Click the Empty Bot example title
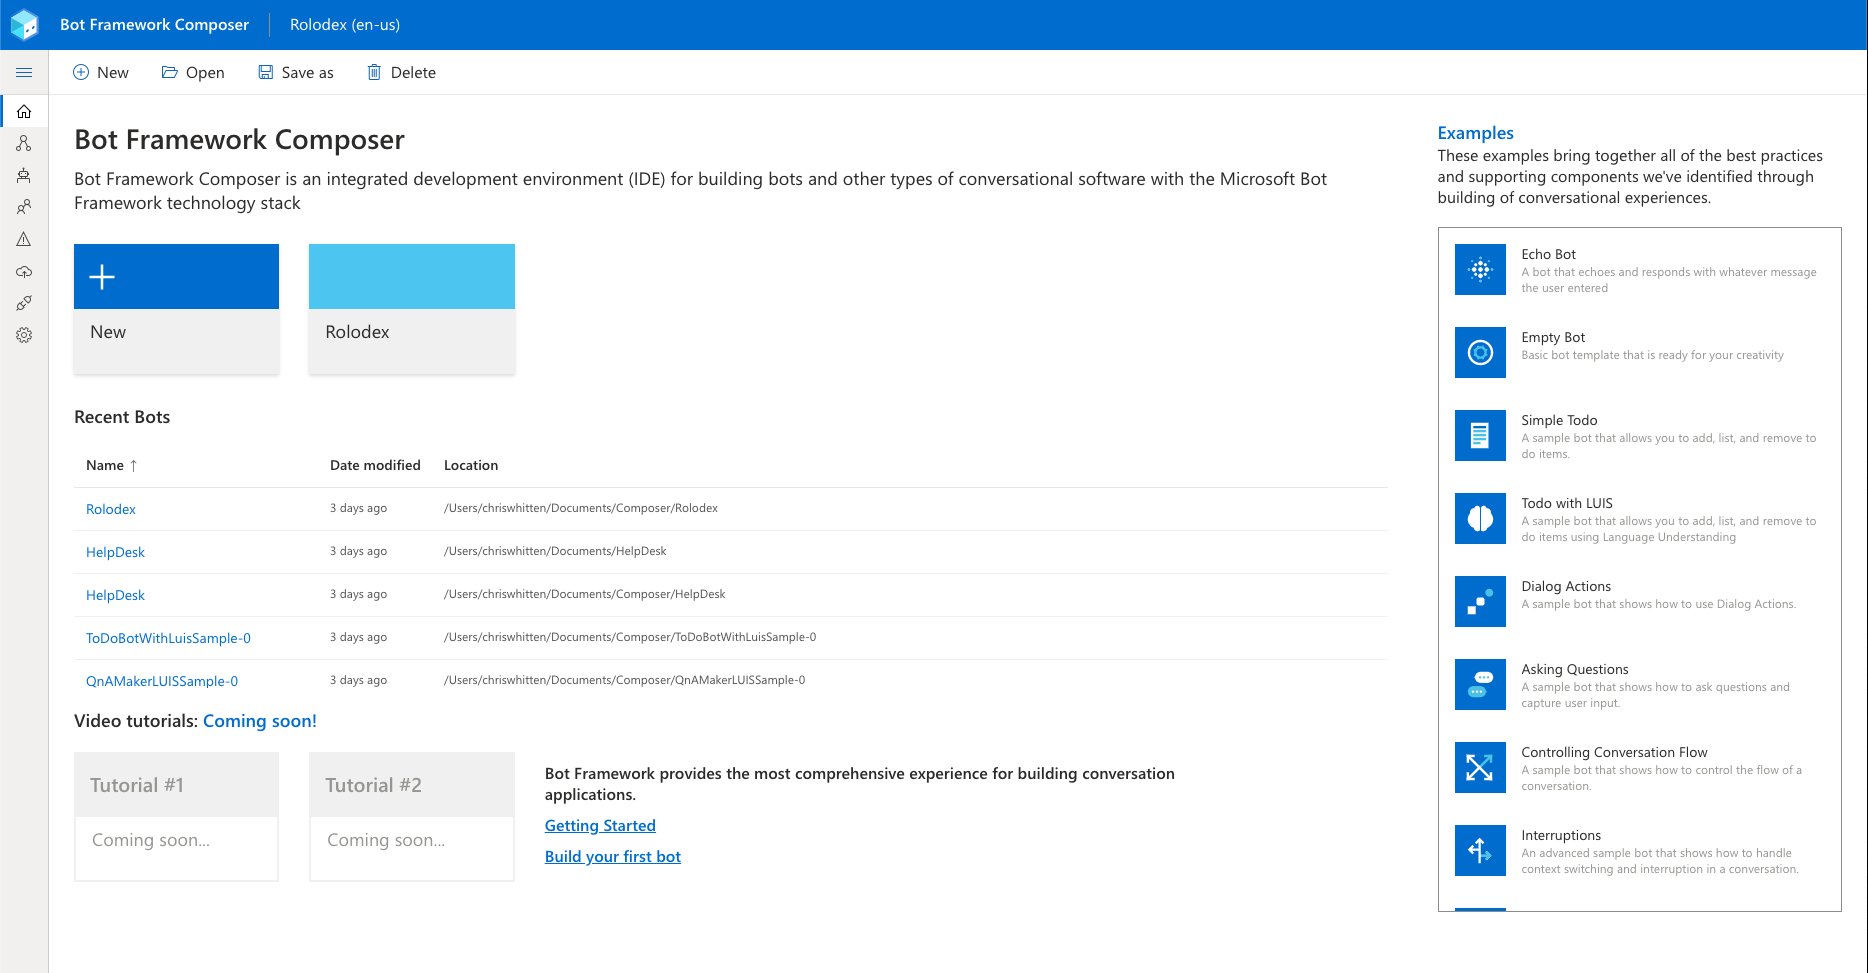The height and width of the screenshot is (973, 1868). pyautogui.click(x=1553, y=337)
